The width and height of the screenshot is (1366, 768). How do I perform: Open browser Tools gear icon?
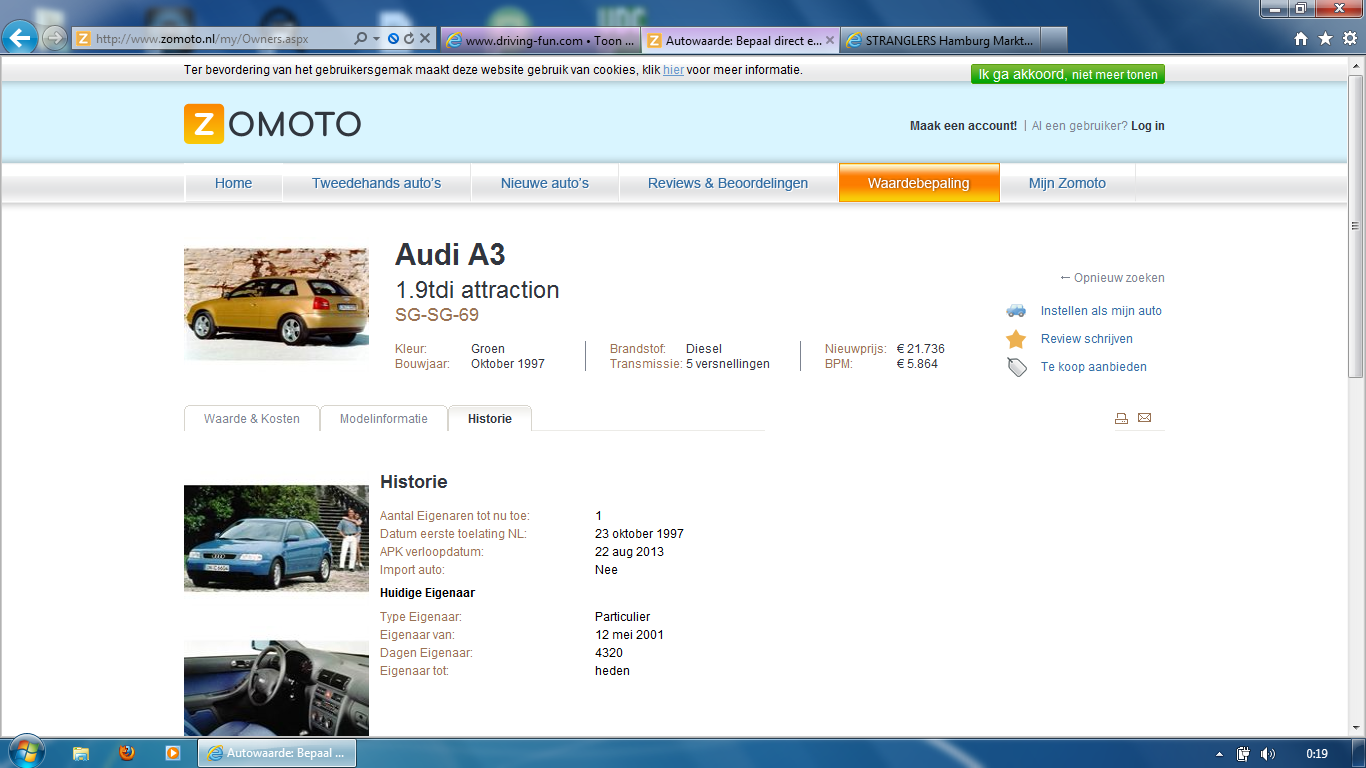(x=1349, y=39)
